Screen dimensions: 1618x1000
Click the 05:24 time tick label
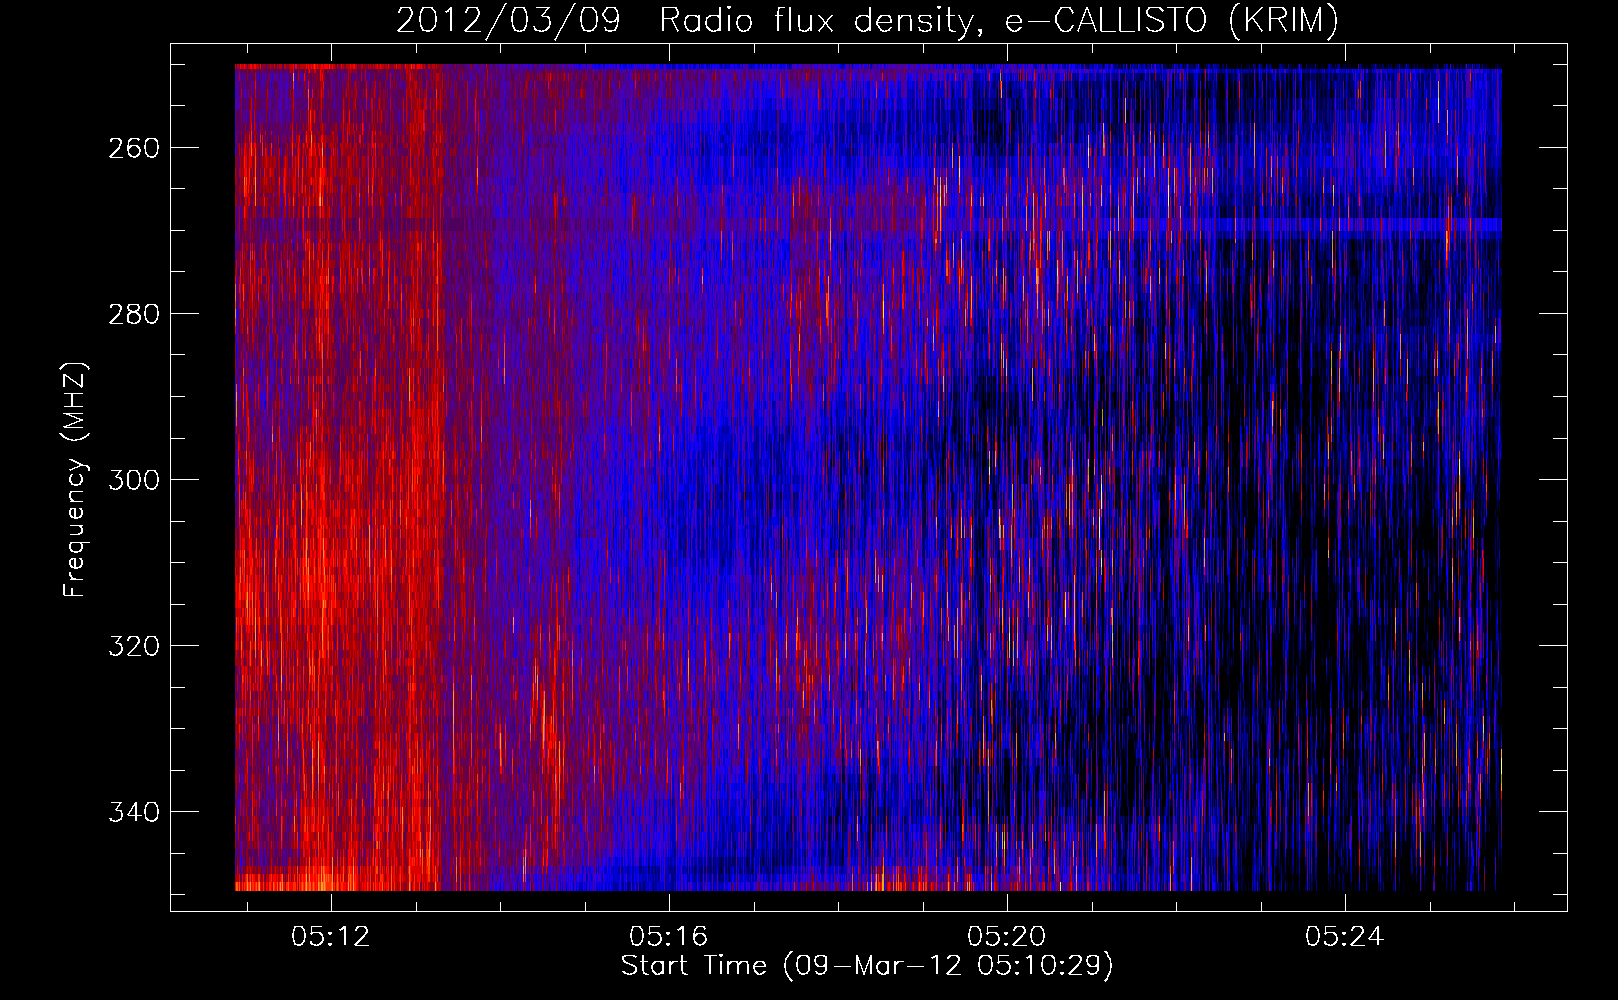1345,937
